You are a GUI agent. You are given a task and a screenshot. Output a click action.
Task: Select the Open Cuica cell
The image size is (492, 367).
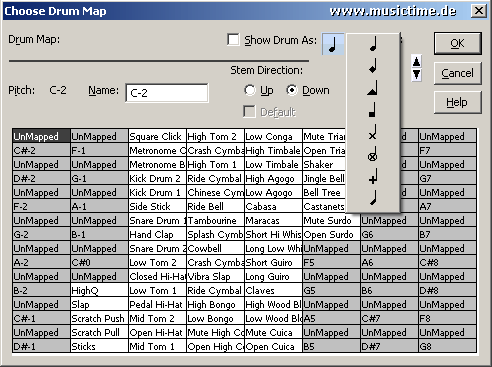[x=273, y=346]
